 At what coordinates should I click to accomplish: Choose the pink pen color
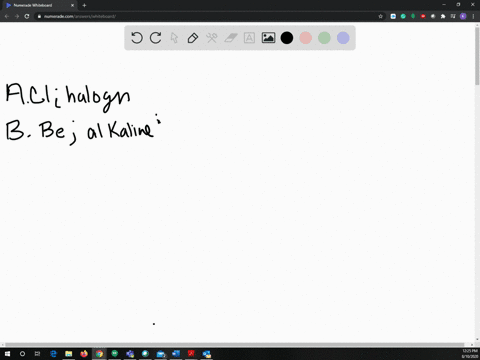point(305,38)
